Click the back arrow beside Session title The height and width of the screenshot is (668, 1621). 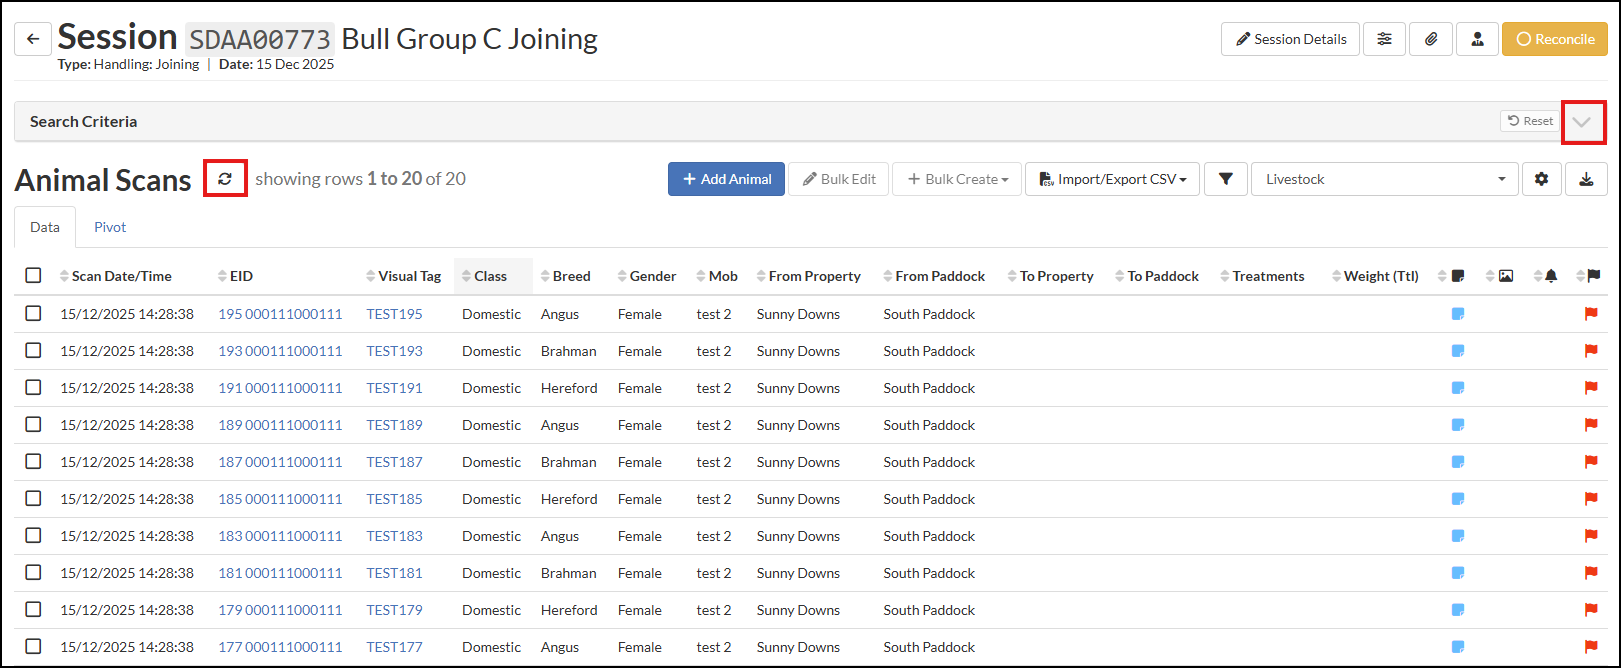pos(33,39)
